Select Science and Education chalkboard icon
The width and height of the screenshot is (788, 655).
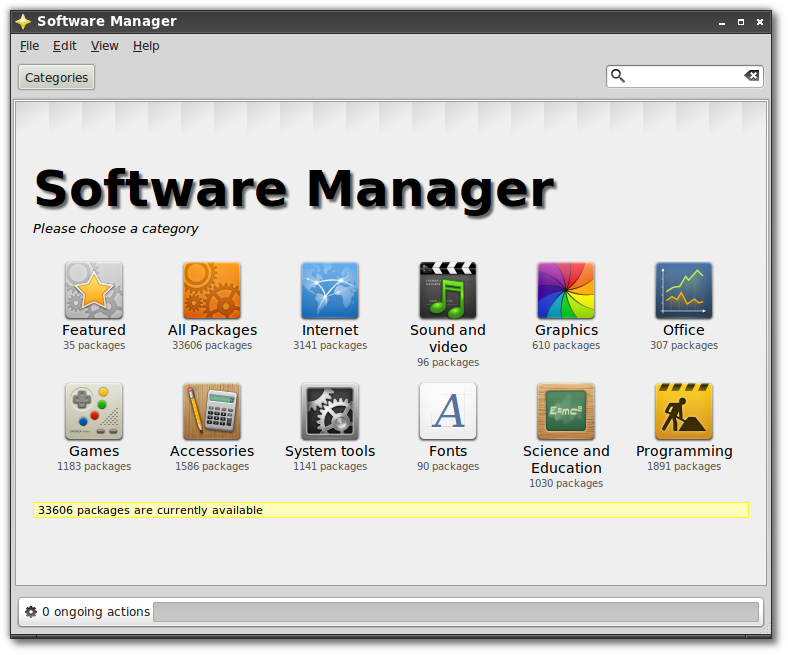[566, 411]
